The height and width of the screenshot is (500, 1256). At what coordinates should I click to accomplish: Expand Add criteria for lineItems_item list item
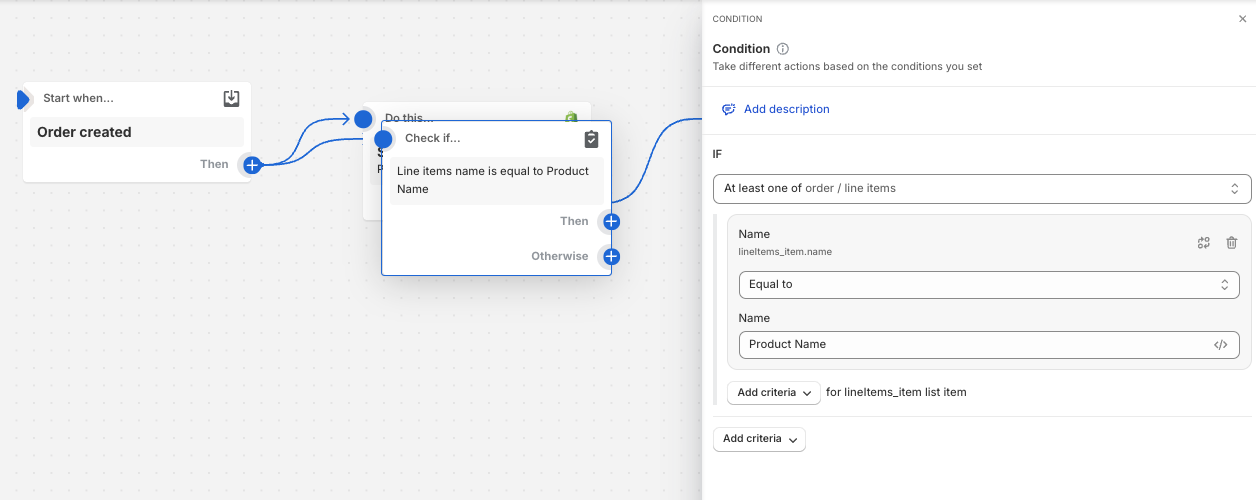pyautogui.click(x=774, y=393)
